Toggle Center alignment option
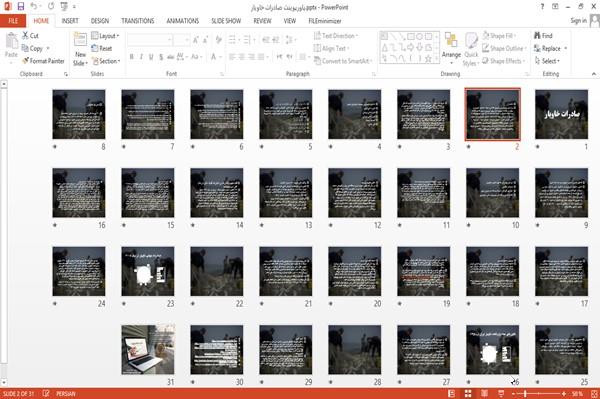600x399 pixels. pyautogui.click(x=242, y=57)
